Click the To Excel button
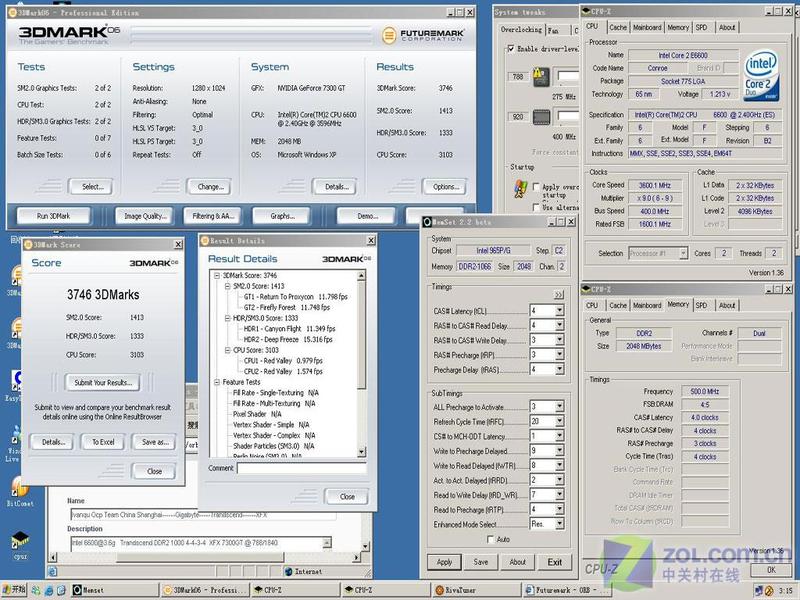This screenshot has height=600, width=800. pyautogui.click(x=103, y=442)
